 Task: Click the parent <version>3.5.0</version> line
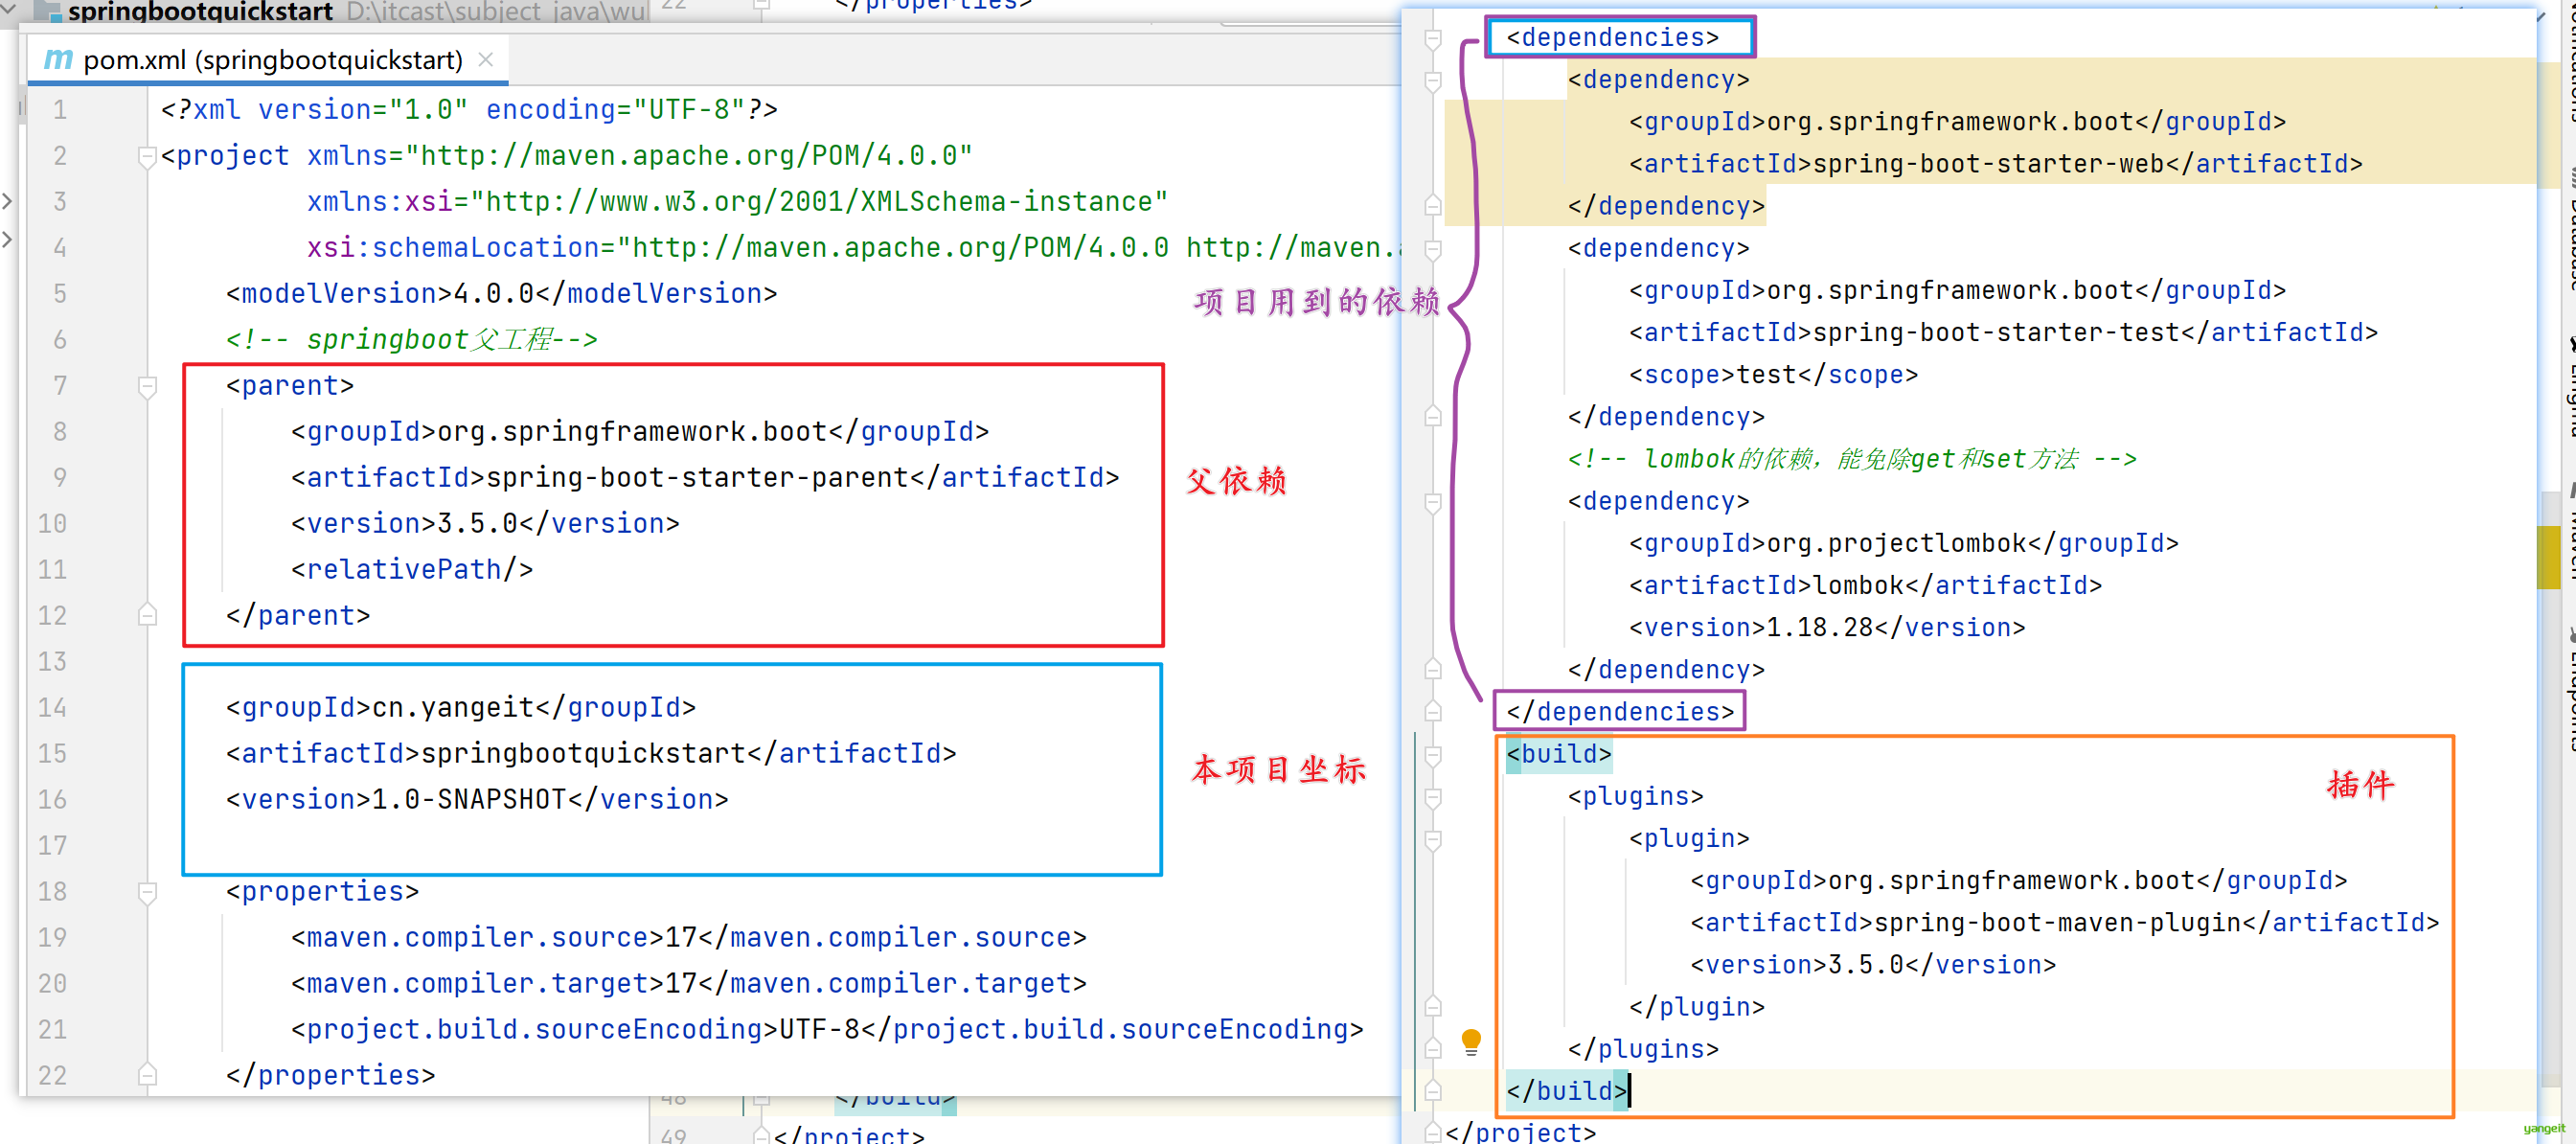485,524
